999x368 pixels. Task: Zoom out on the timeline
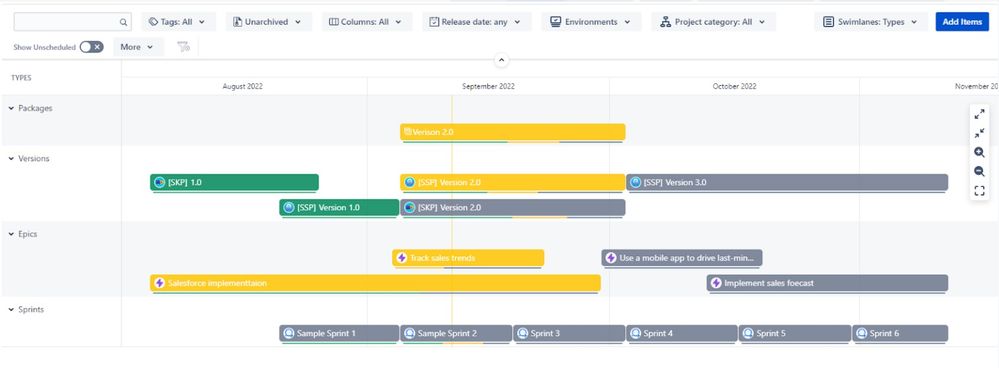click(x=979, y=171)
